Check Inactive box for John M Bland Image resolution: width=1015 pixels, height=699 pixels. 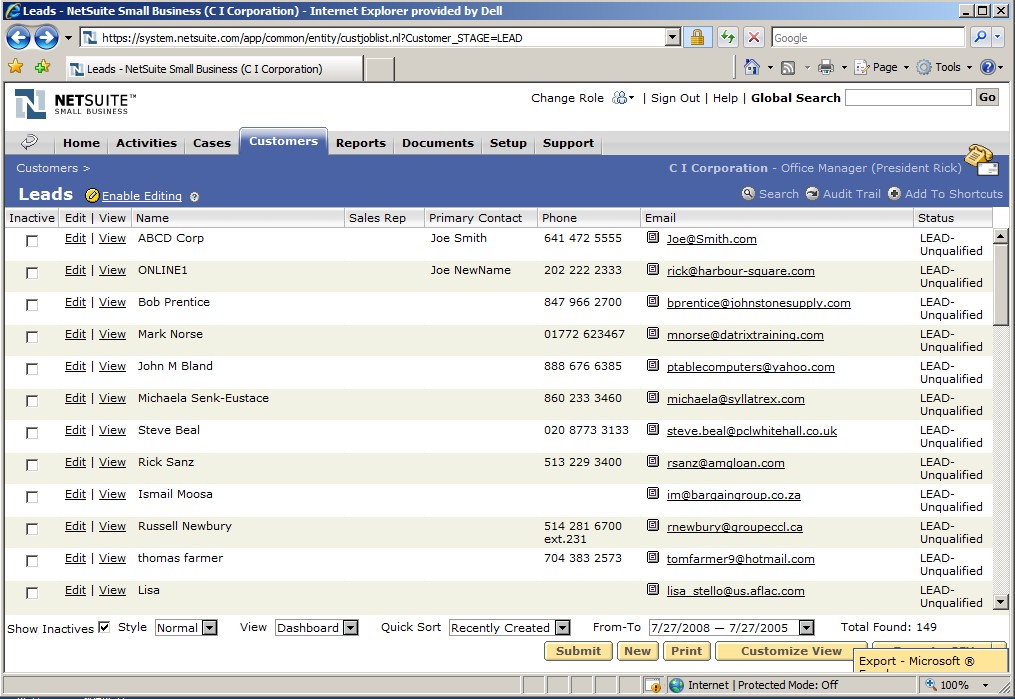(x=32, y=368)
